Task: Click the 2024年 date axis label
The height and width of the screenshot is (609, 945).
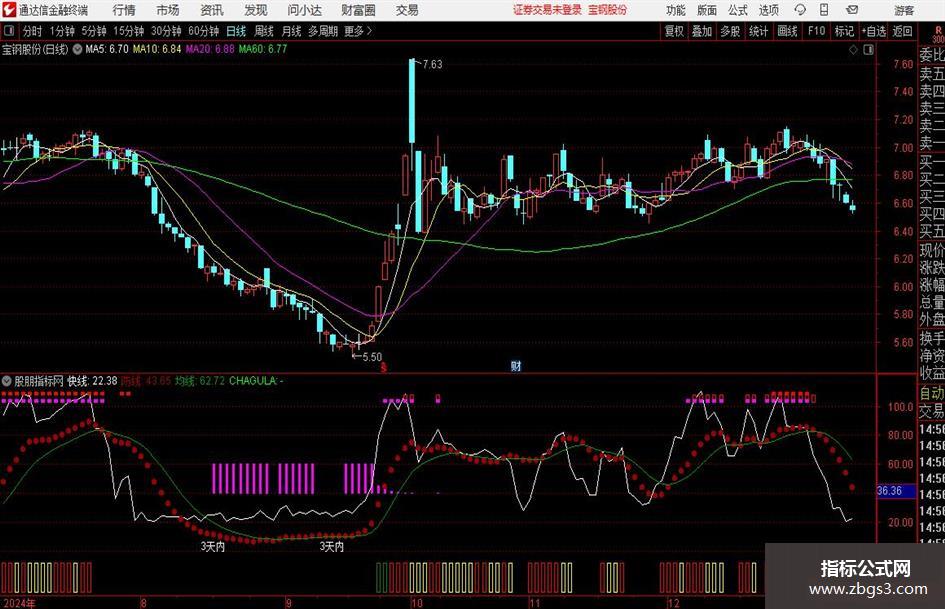Action: (19, 602)
